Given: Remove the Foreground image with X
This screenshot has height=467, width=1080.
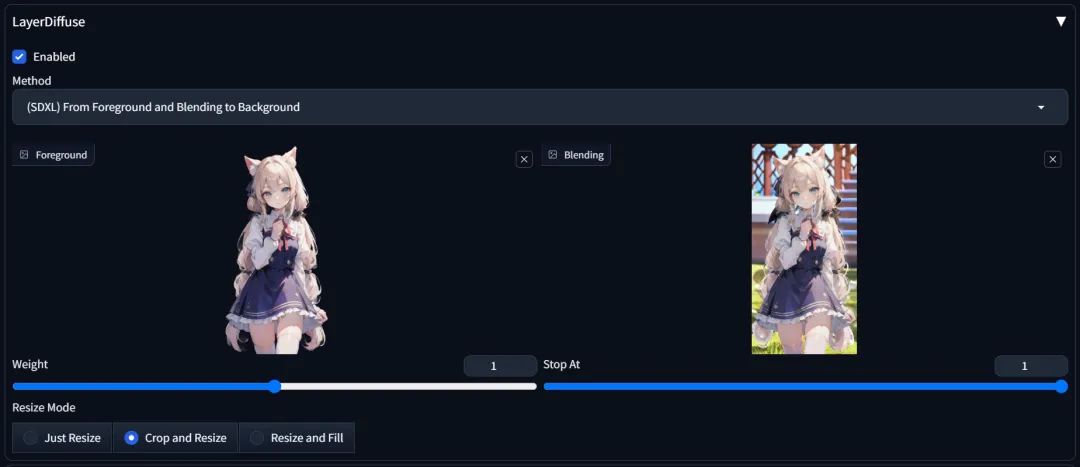Looking at the screenshot, I should [524, 159].
